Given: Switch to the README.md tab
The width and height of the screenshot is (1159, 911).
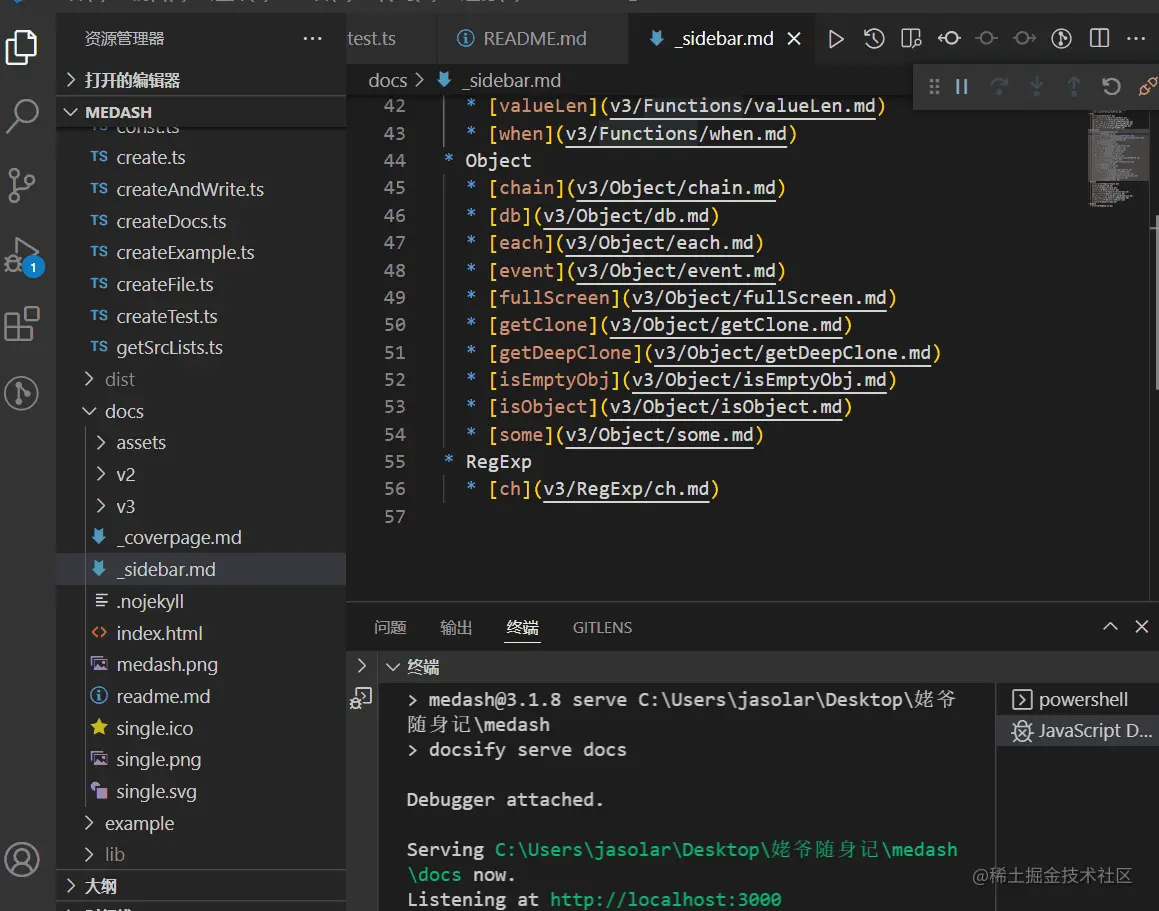Looking at the screenshot, I should [534, 39].
